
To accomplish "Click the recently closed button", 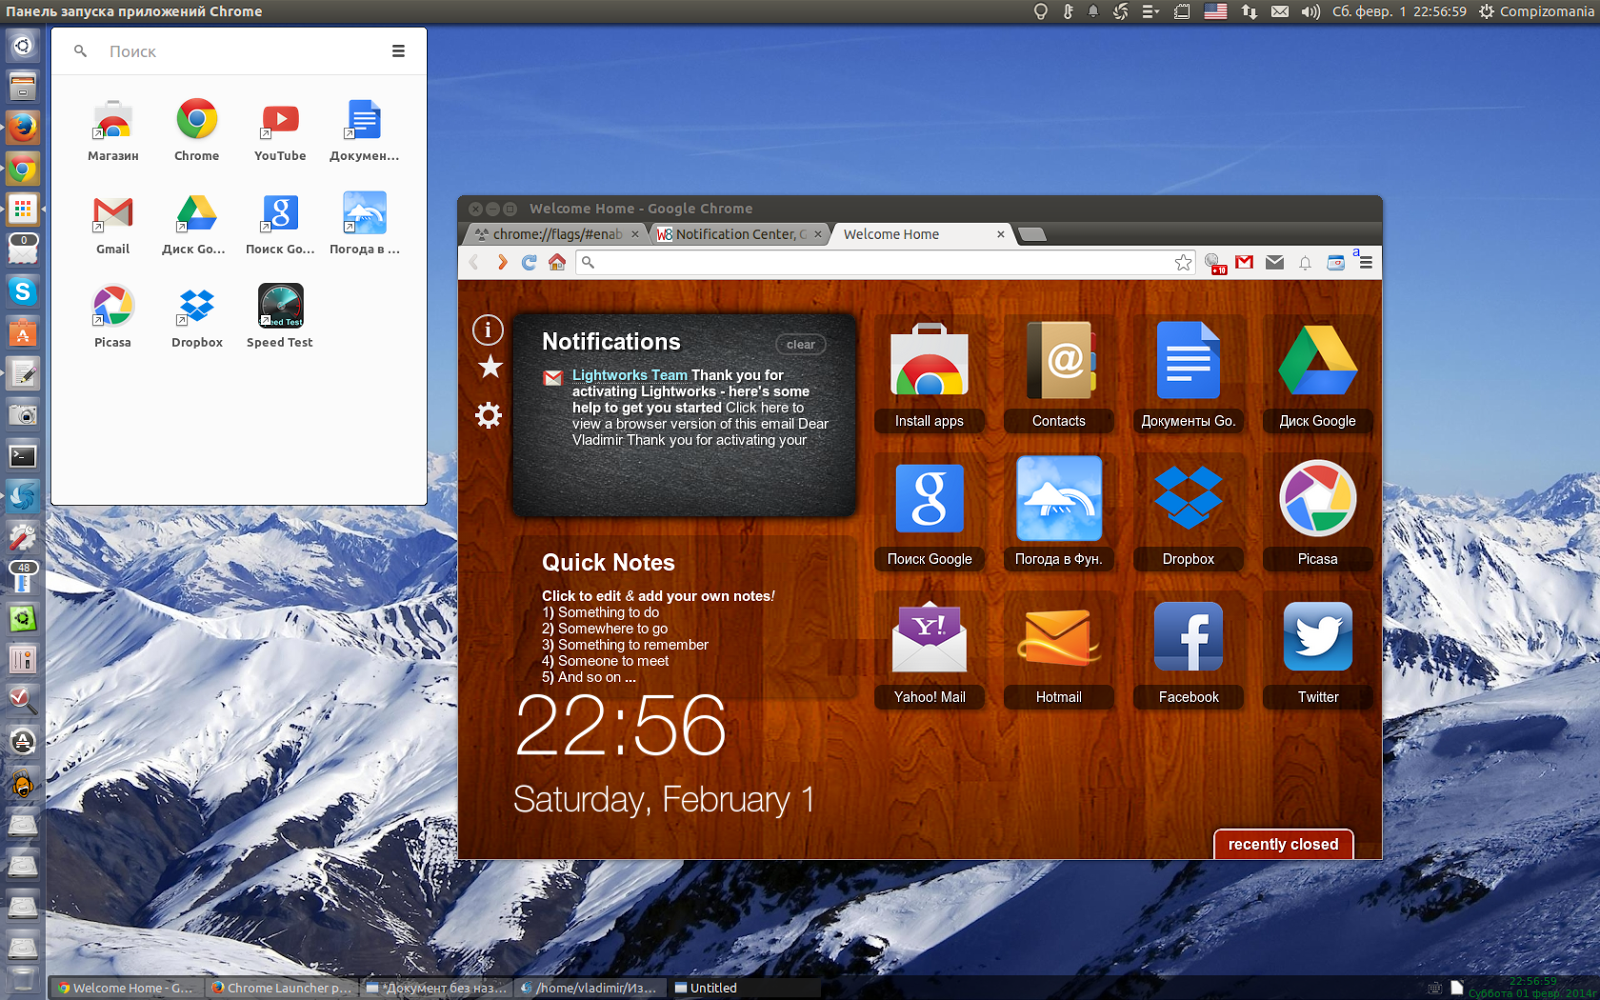I will [x=1283, y=844].
